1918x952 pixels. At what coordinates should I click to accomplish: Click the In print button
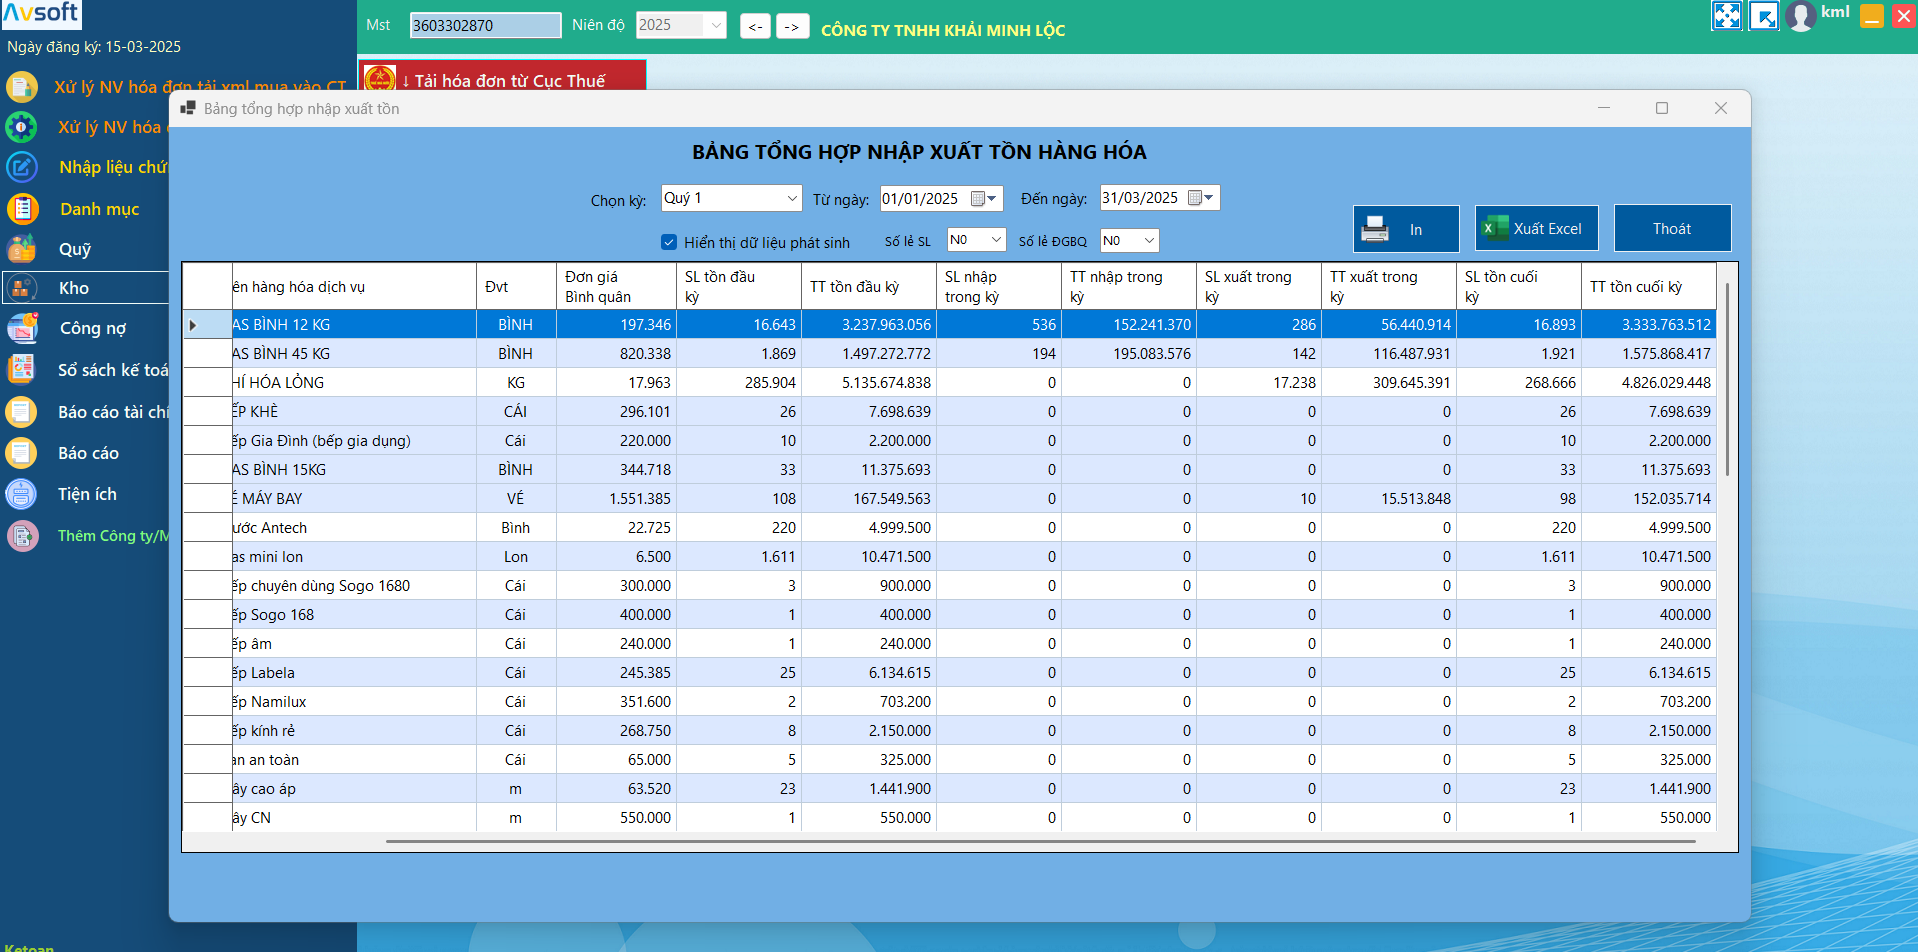pos(1405,229)
